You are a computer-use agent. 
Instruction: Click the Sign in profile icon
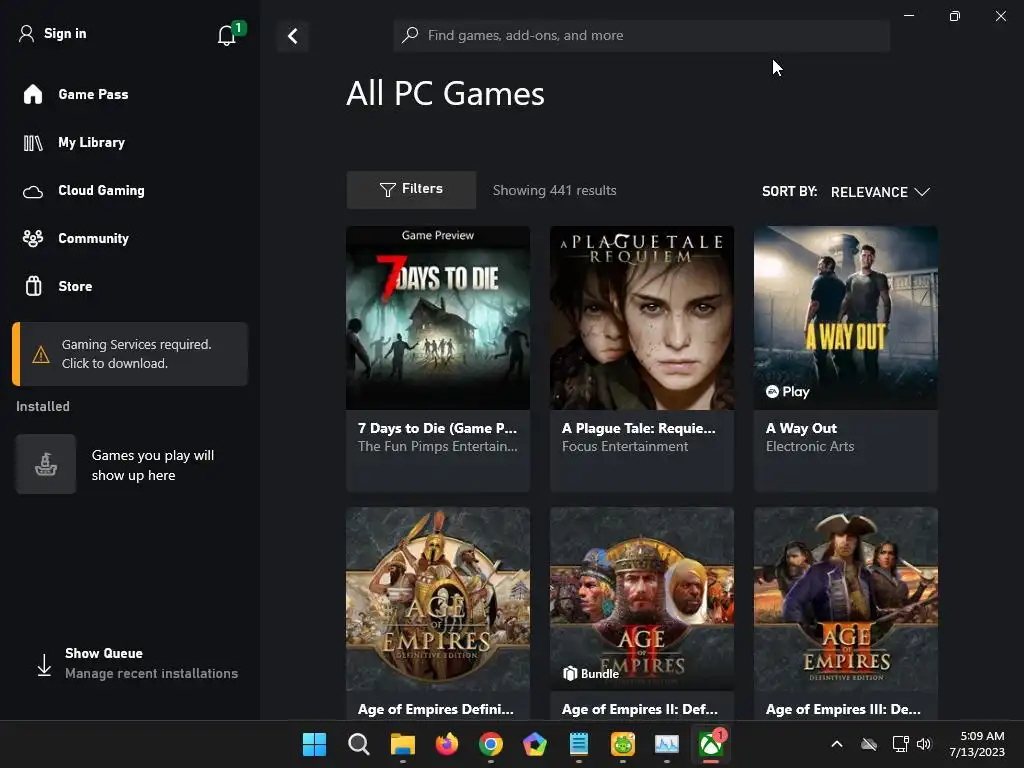(26, 33)
